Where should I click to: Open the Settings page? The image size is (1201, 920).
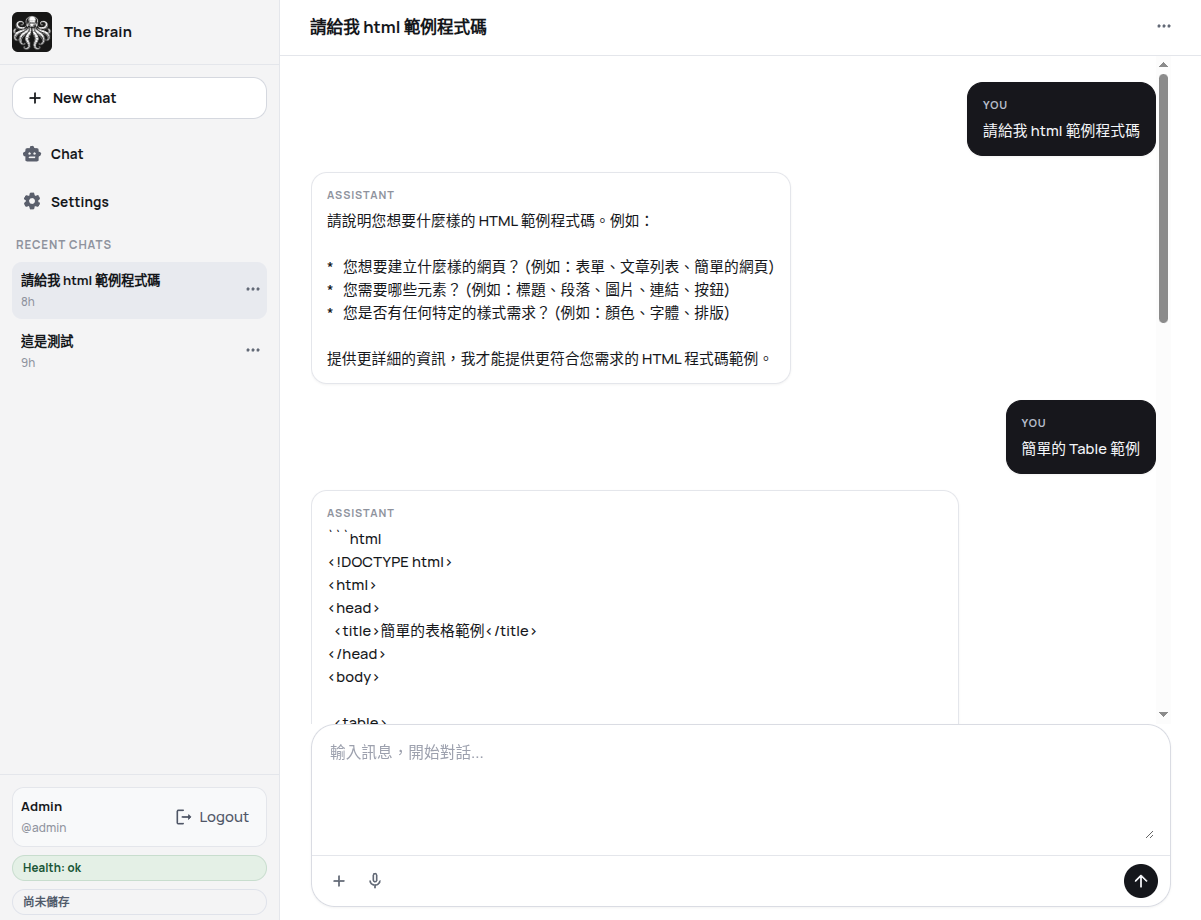(x=139, y=202)
